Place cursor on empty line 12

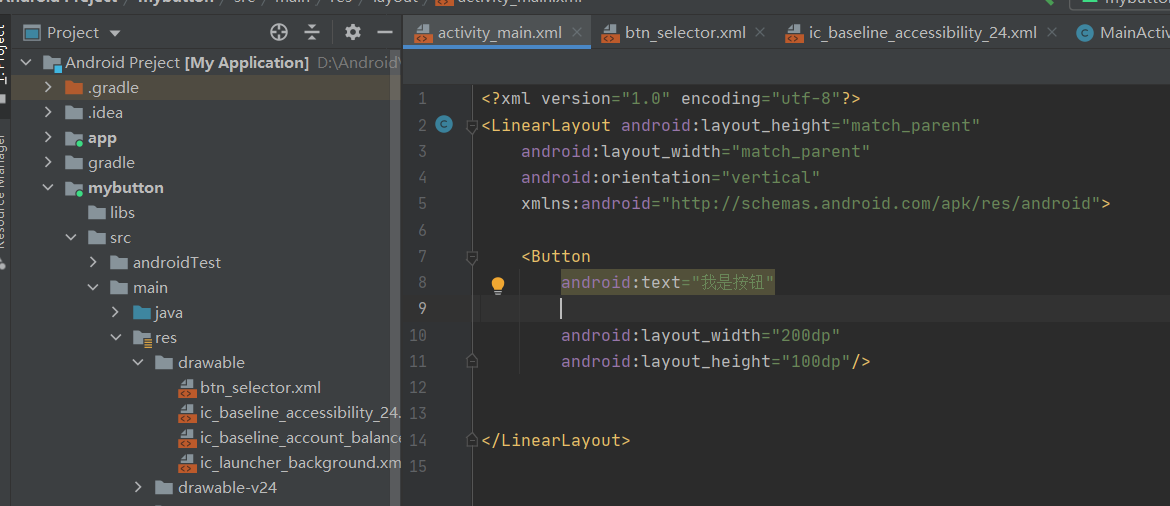click(821, 387)
